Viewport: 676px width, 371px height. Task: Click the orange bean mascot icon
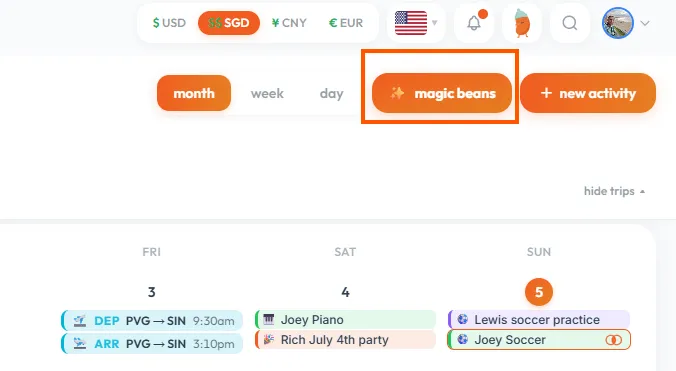[522, 23]
